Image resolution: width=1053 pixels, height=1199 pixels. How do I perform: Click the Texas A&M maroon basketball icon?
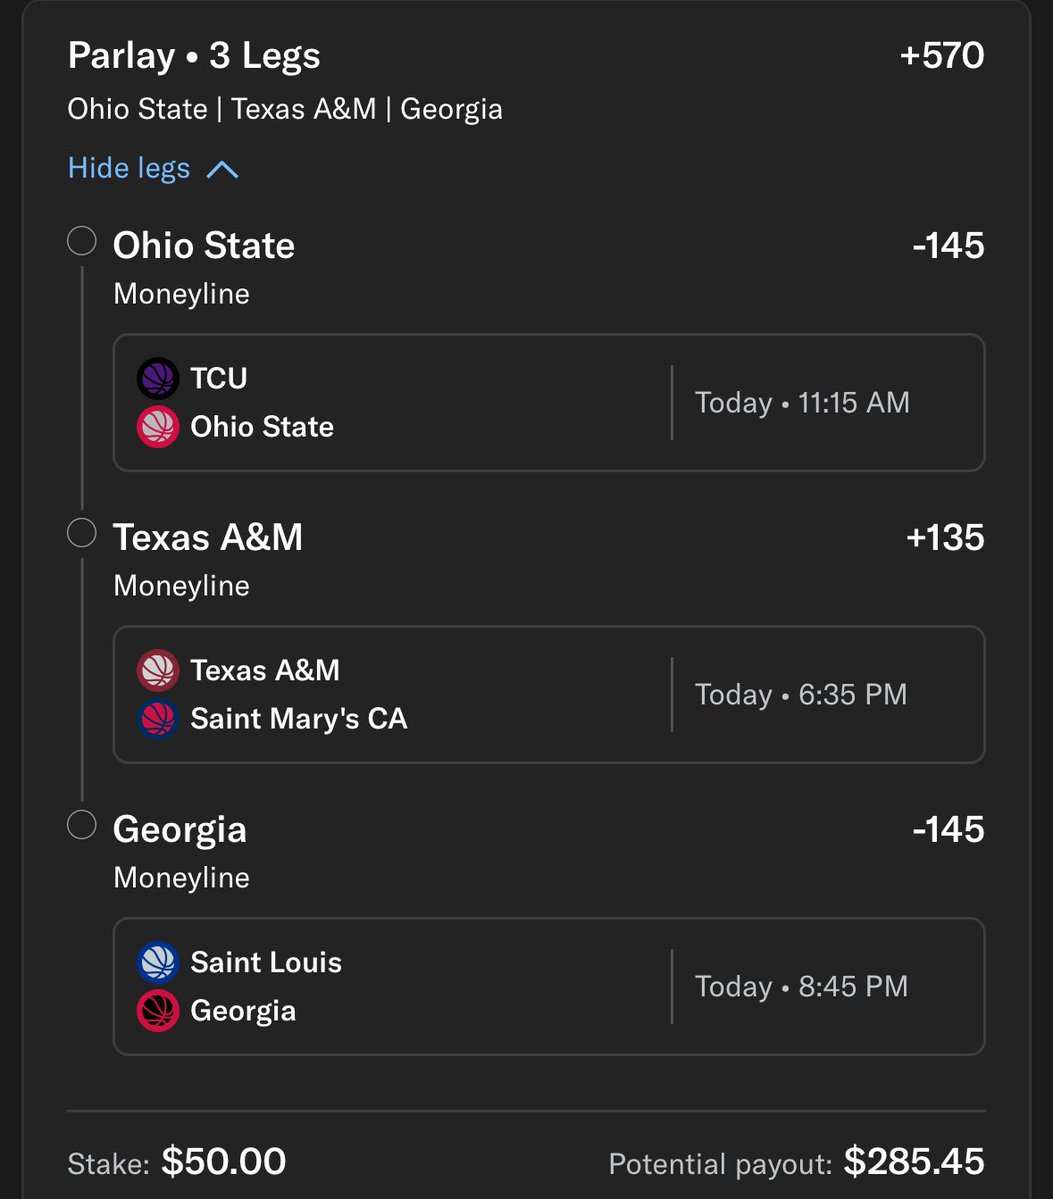coord(158,670)
